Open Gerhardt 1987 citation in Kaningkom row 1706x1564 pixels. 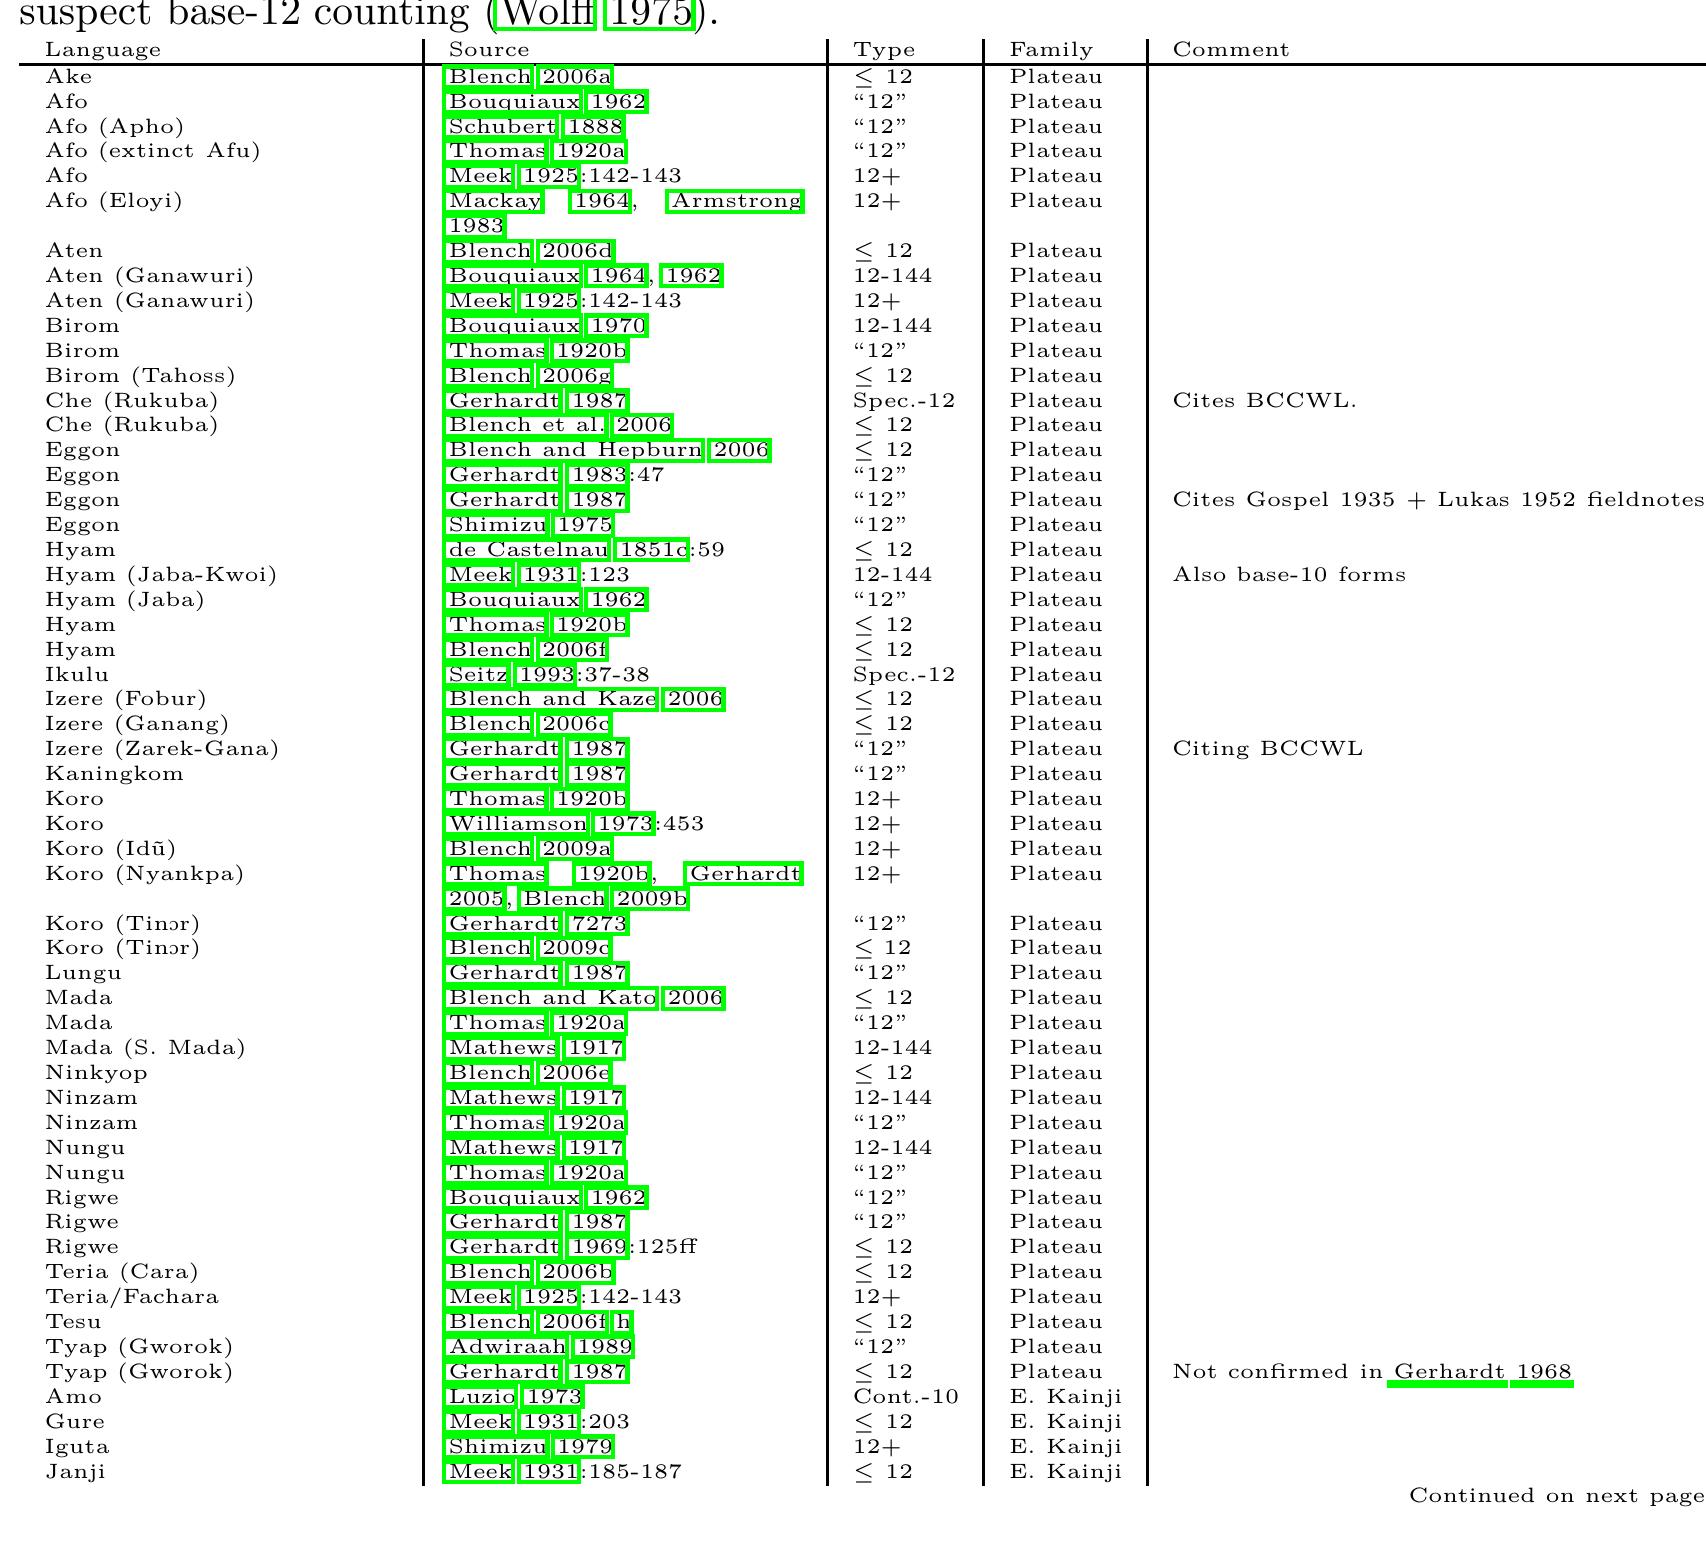(x=537, y=774)
